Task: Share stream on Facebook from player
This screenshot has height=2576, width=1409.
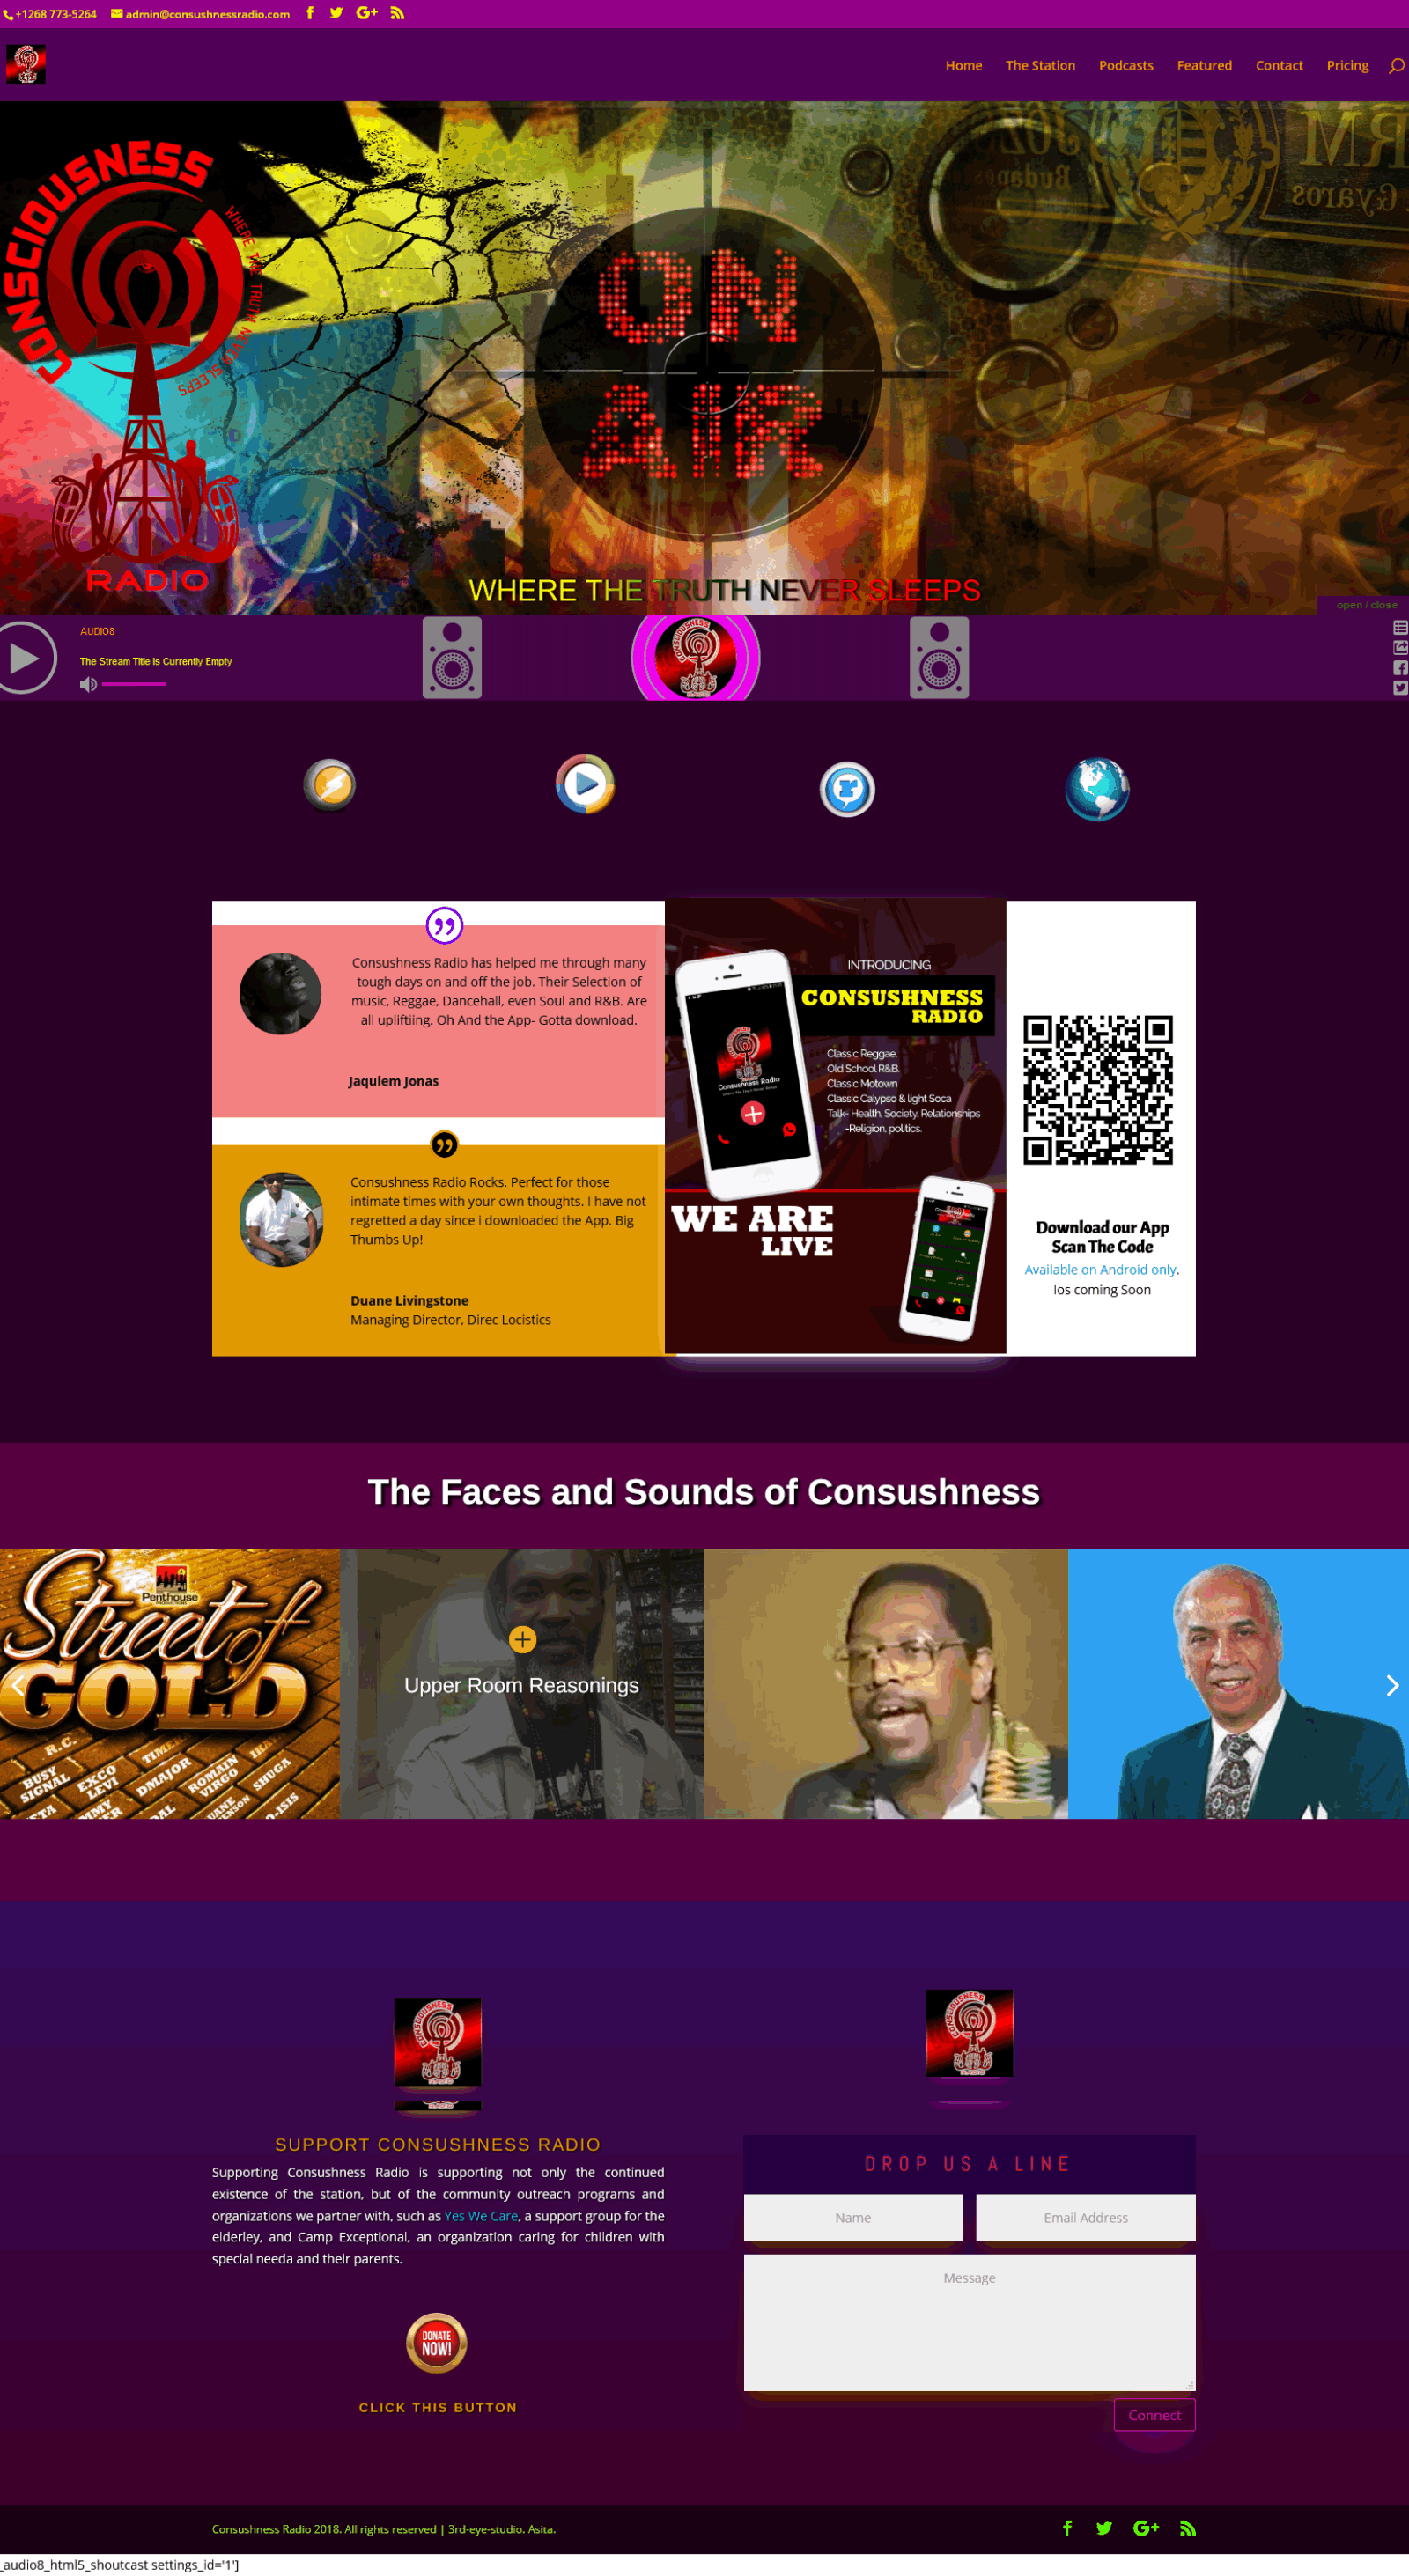Action: click(x=1400, y=668)
